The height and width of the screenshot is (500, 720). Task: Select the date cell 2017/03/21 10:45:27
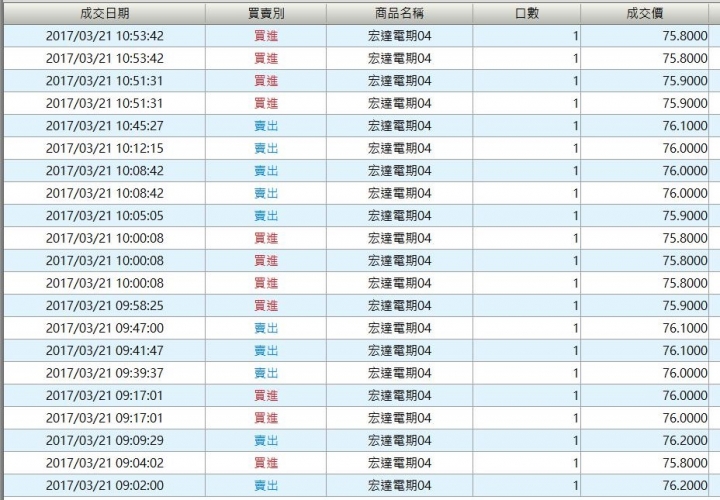tap(105, 126)
